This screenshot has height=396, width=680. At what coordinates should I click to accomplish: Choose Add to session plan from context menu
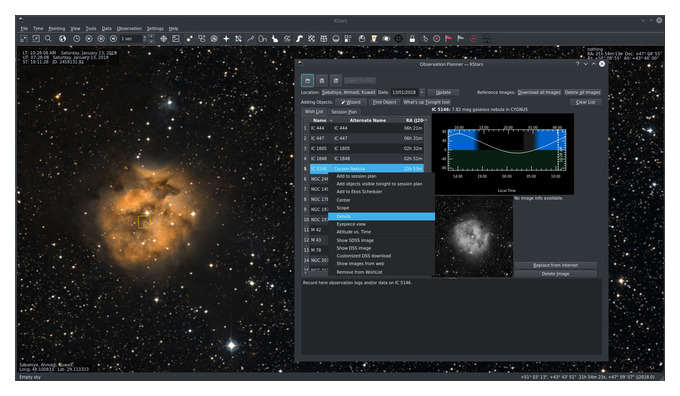click(356, 177)
